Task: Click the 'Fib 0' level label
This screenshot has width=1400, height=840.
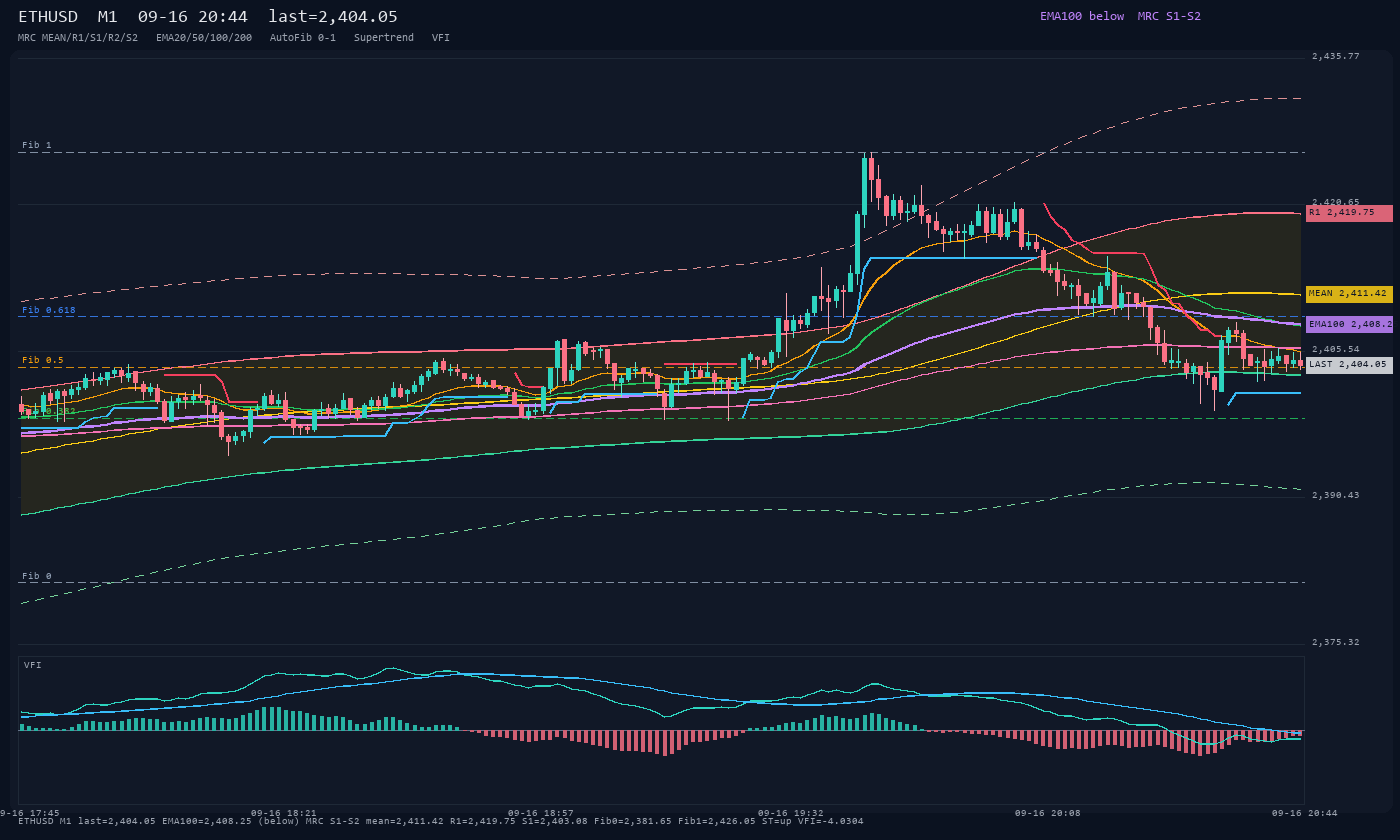Action: 37,577
